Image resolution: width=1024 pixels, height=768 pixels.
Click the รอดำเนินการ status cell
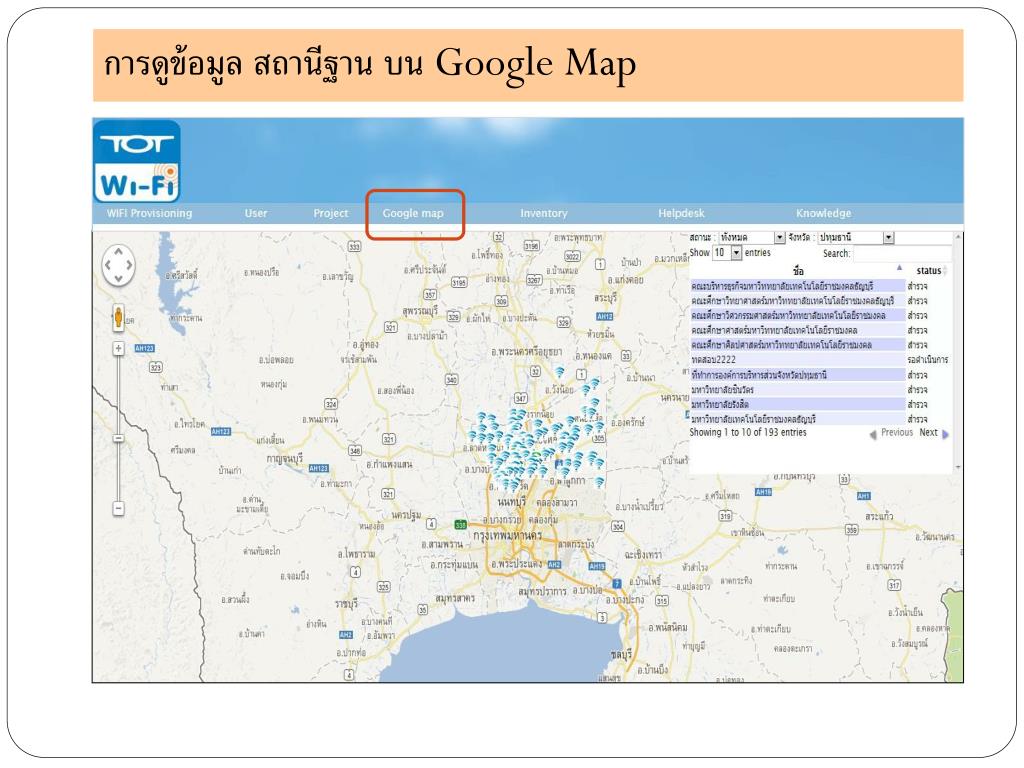point(928,360)
